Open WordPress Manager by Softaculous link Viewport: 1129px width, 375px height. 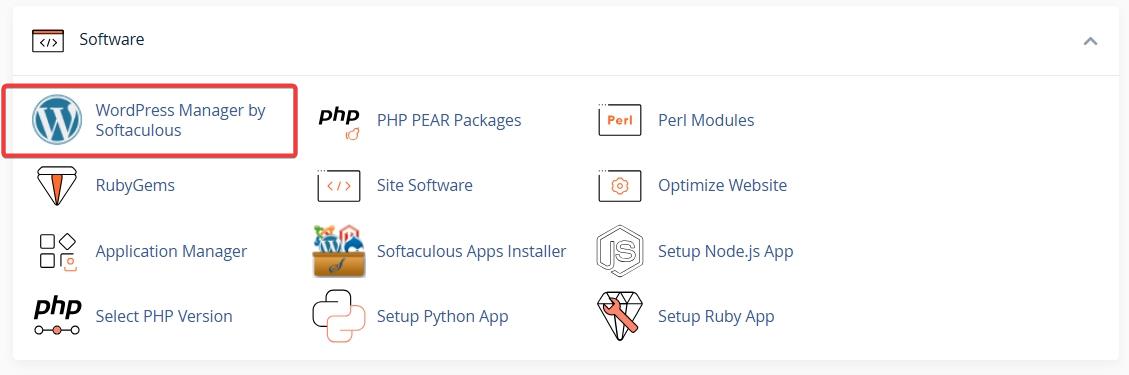pos(181,120)
